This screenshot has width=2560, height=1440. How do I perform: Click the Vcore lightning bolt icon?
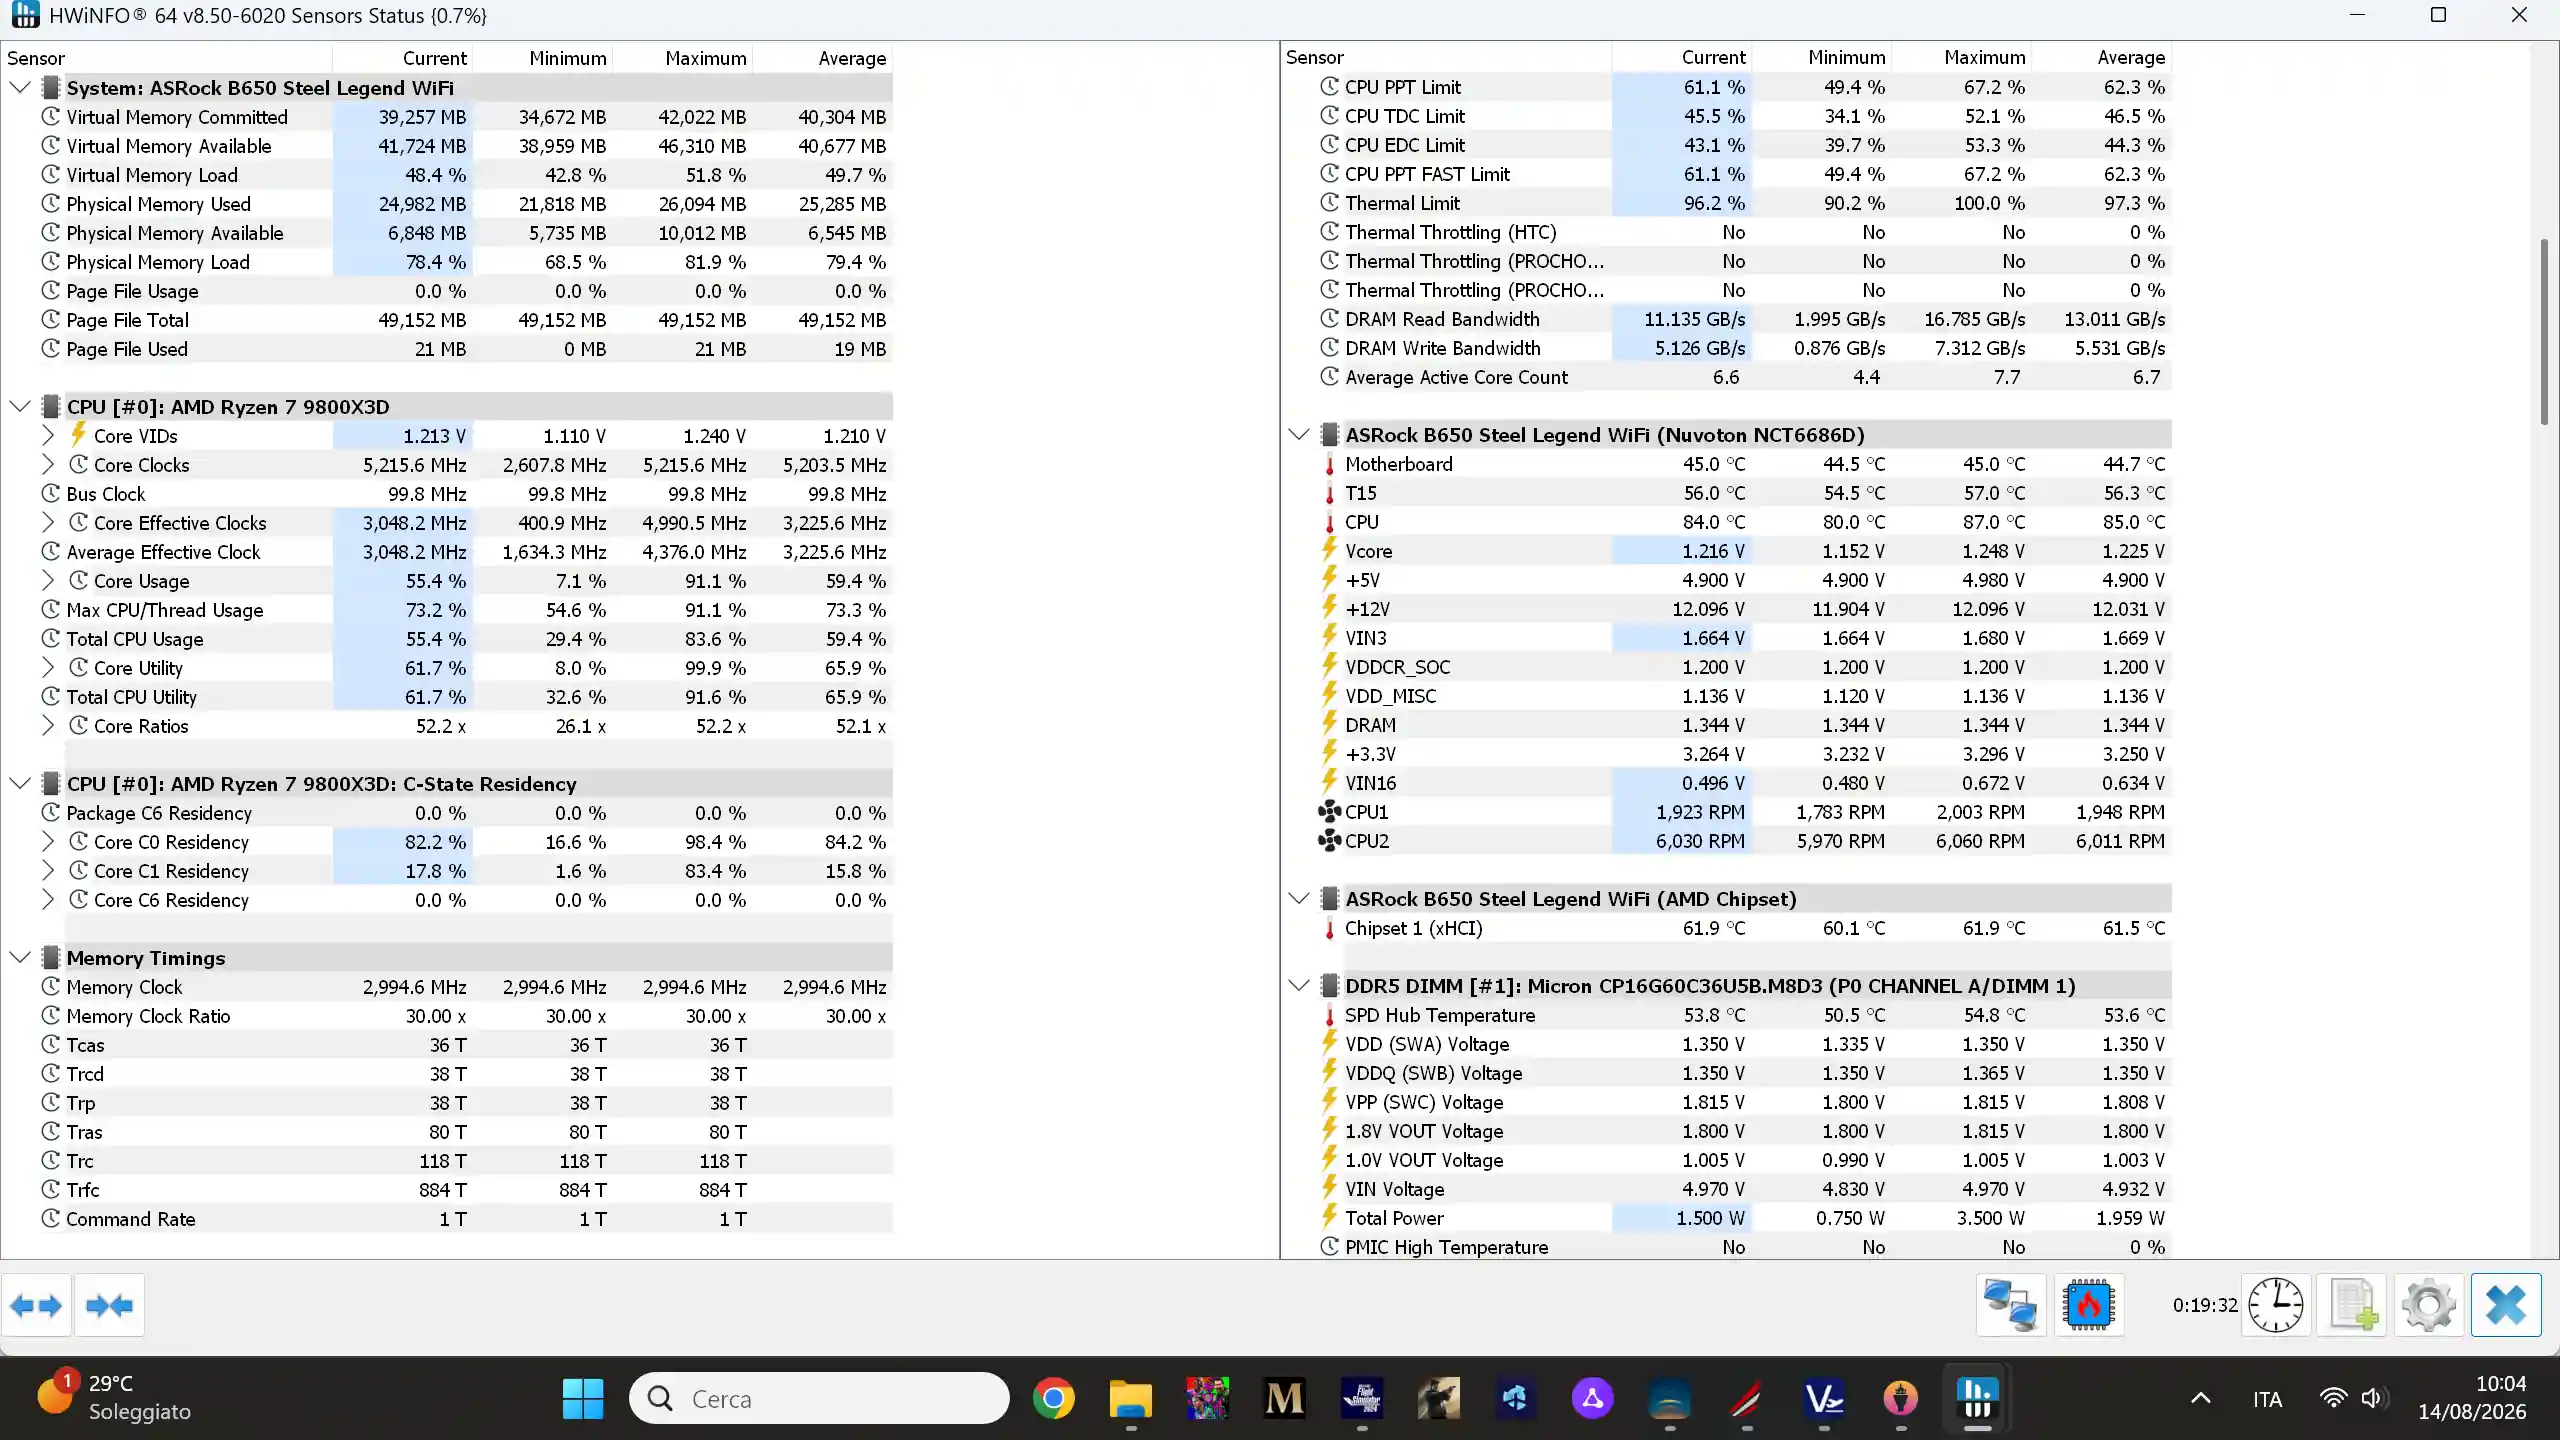pyautogui.click(x=1329, y=550)
